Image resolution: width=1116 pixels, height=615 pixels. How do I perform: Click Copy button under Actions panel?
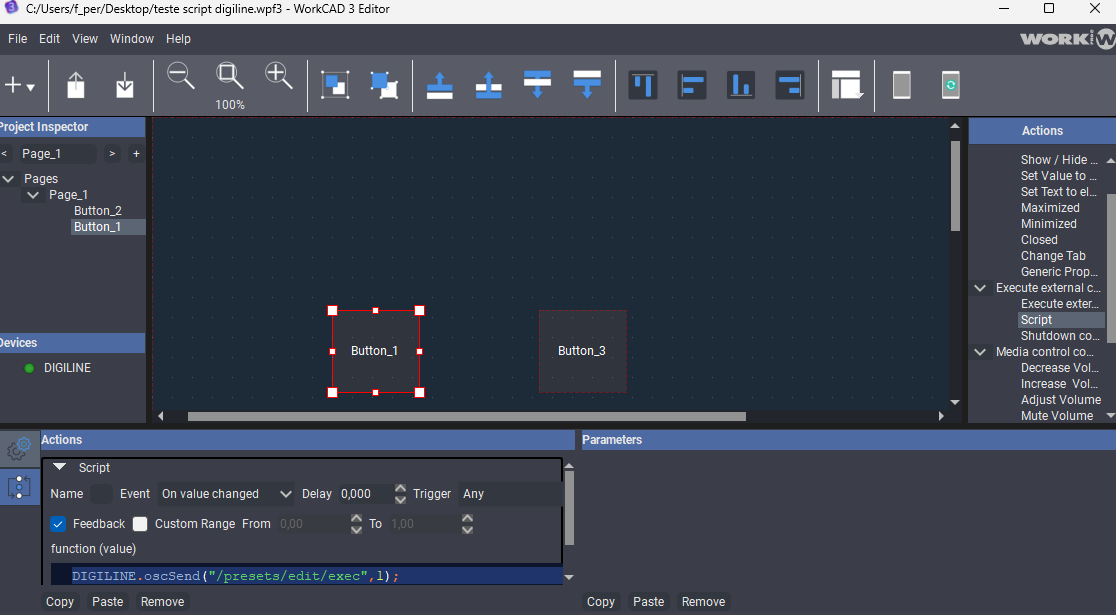pyautogui.click(x=60, y=601)
